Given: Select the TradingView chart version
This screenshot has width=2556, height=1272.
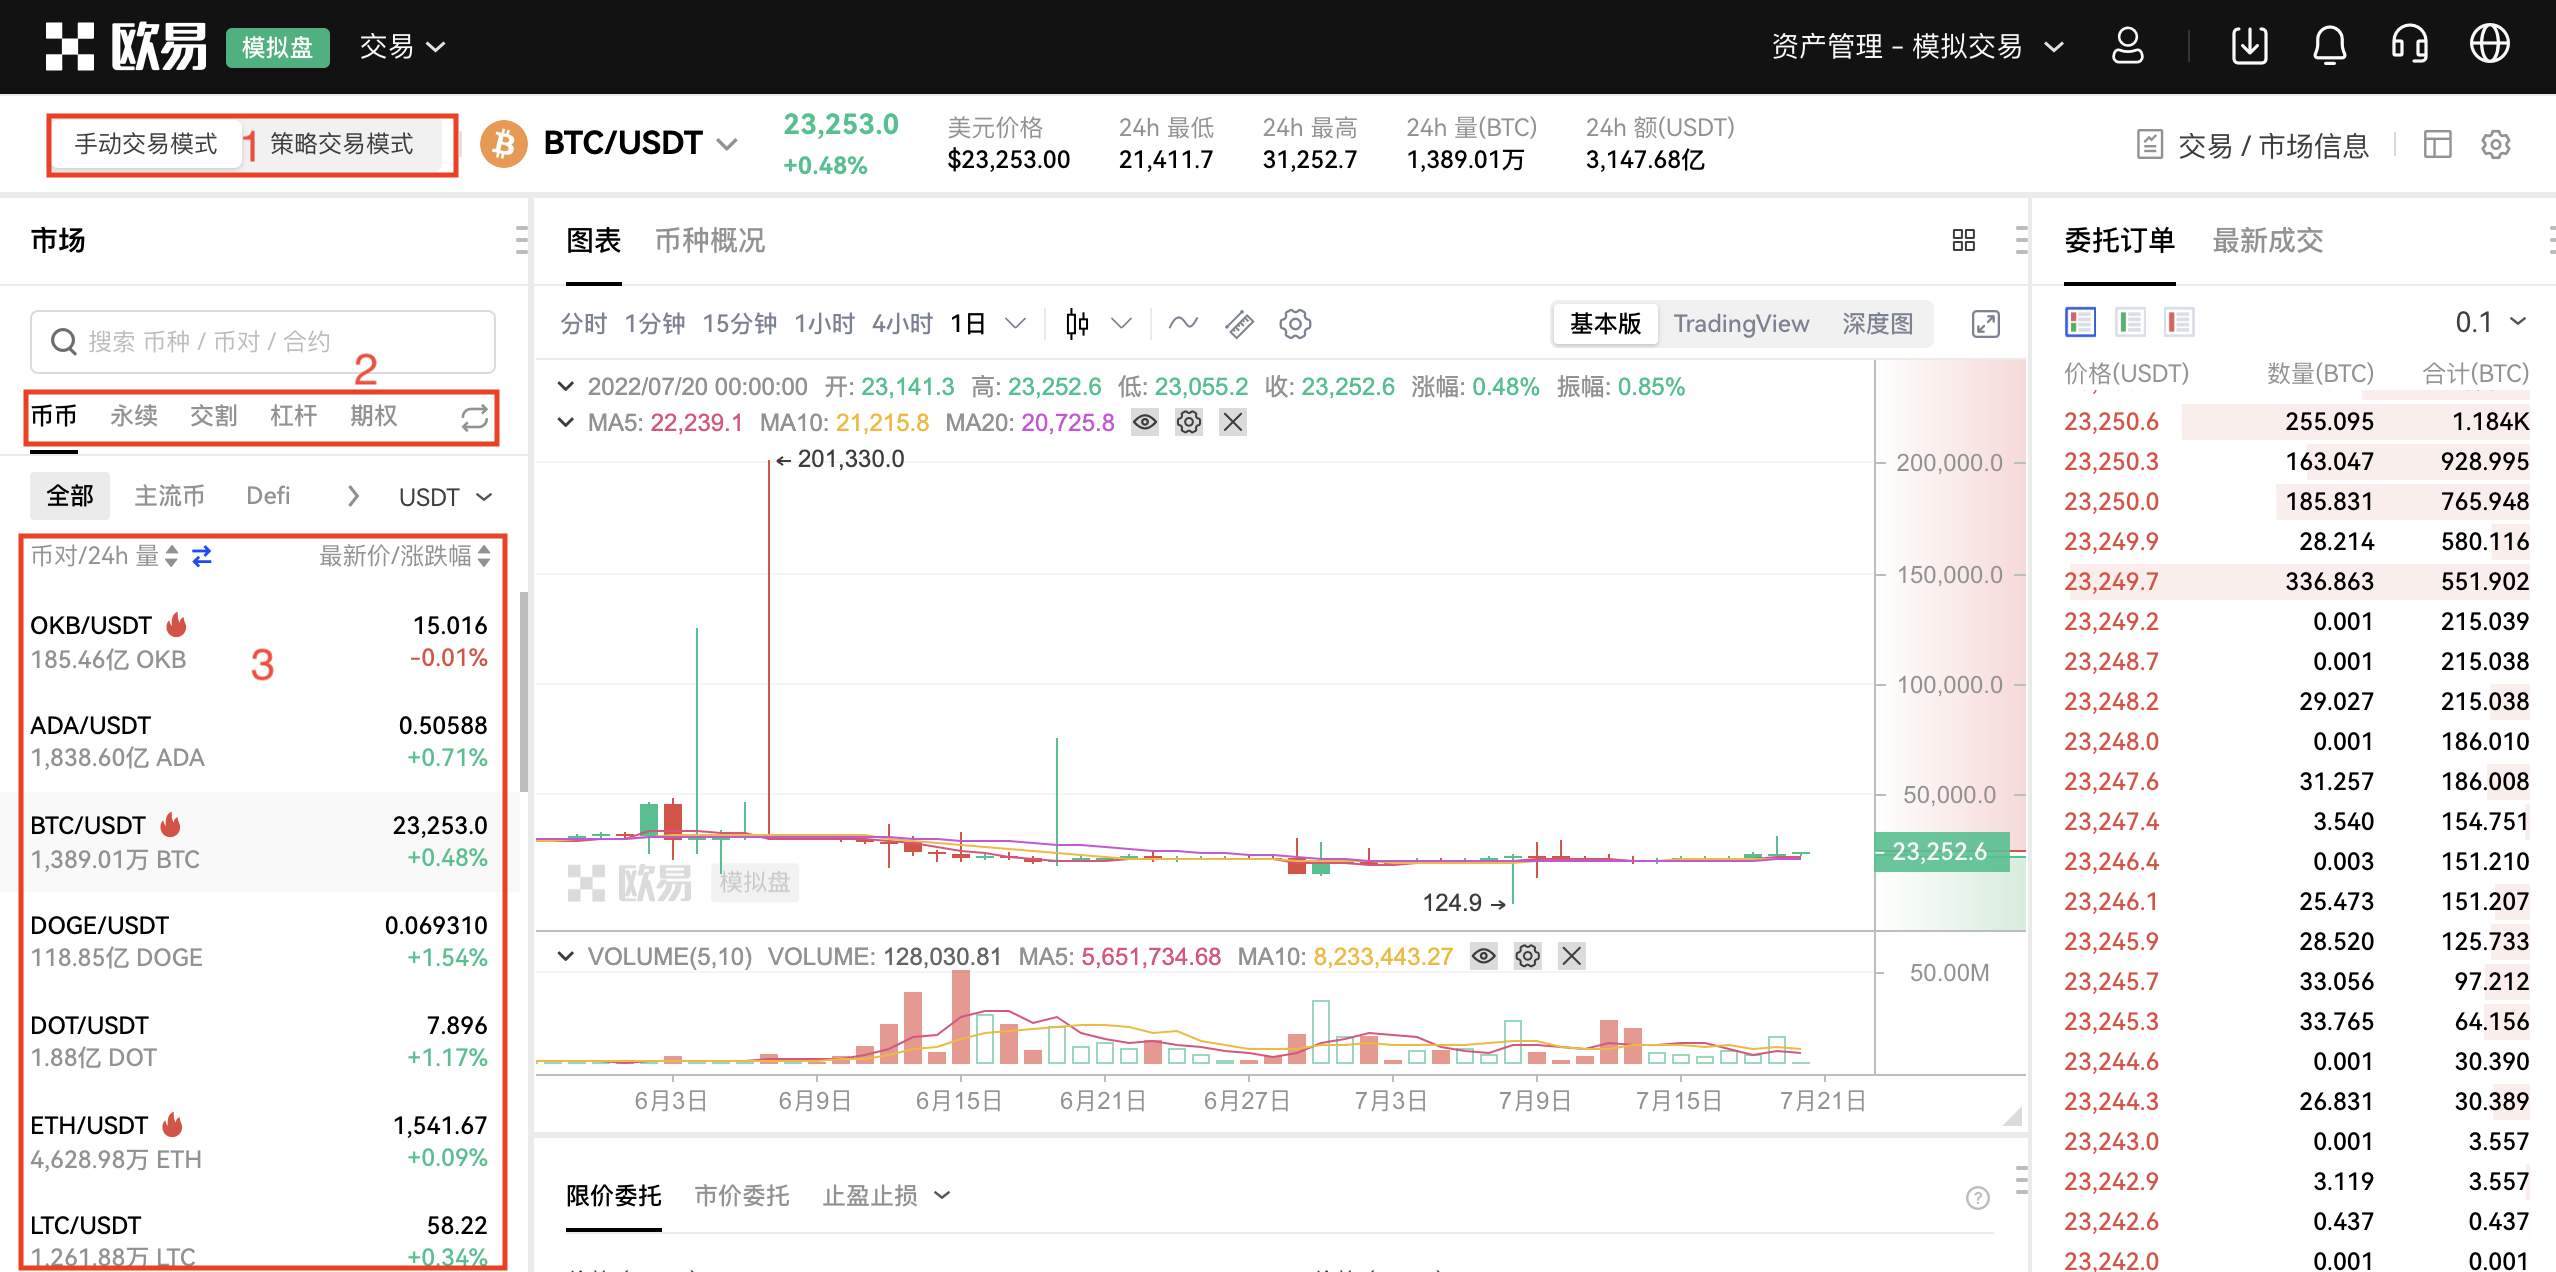Looking at the screenshot, I should [x=1741, y=324].
